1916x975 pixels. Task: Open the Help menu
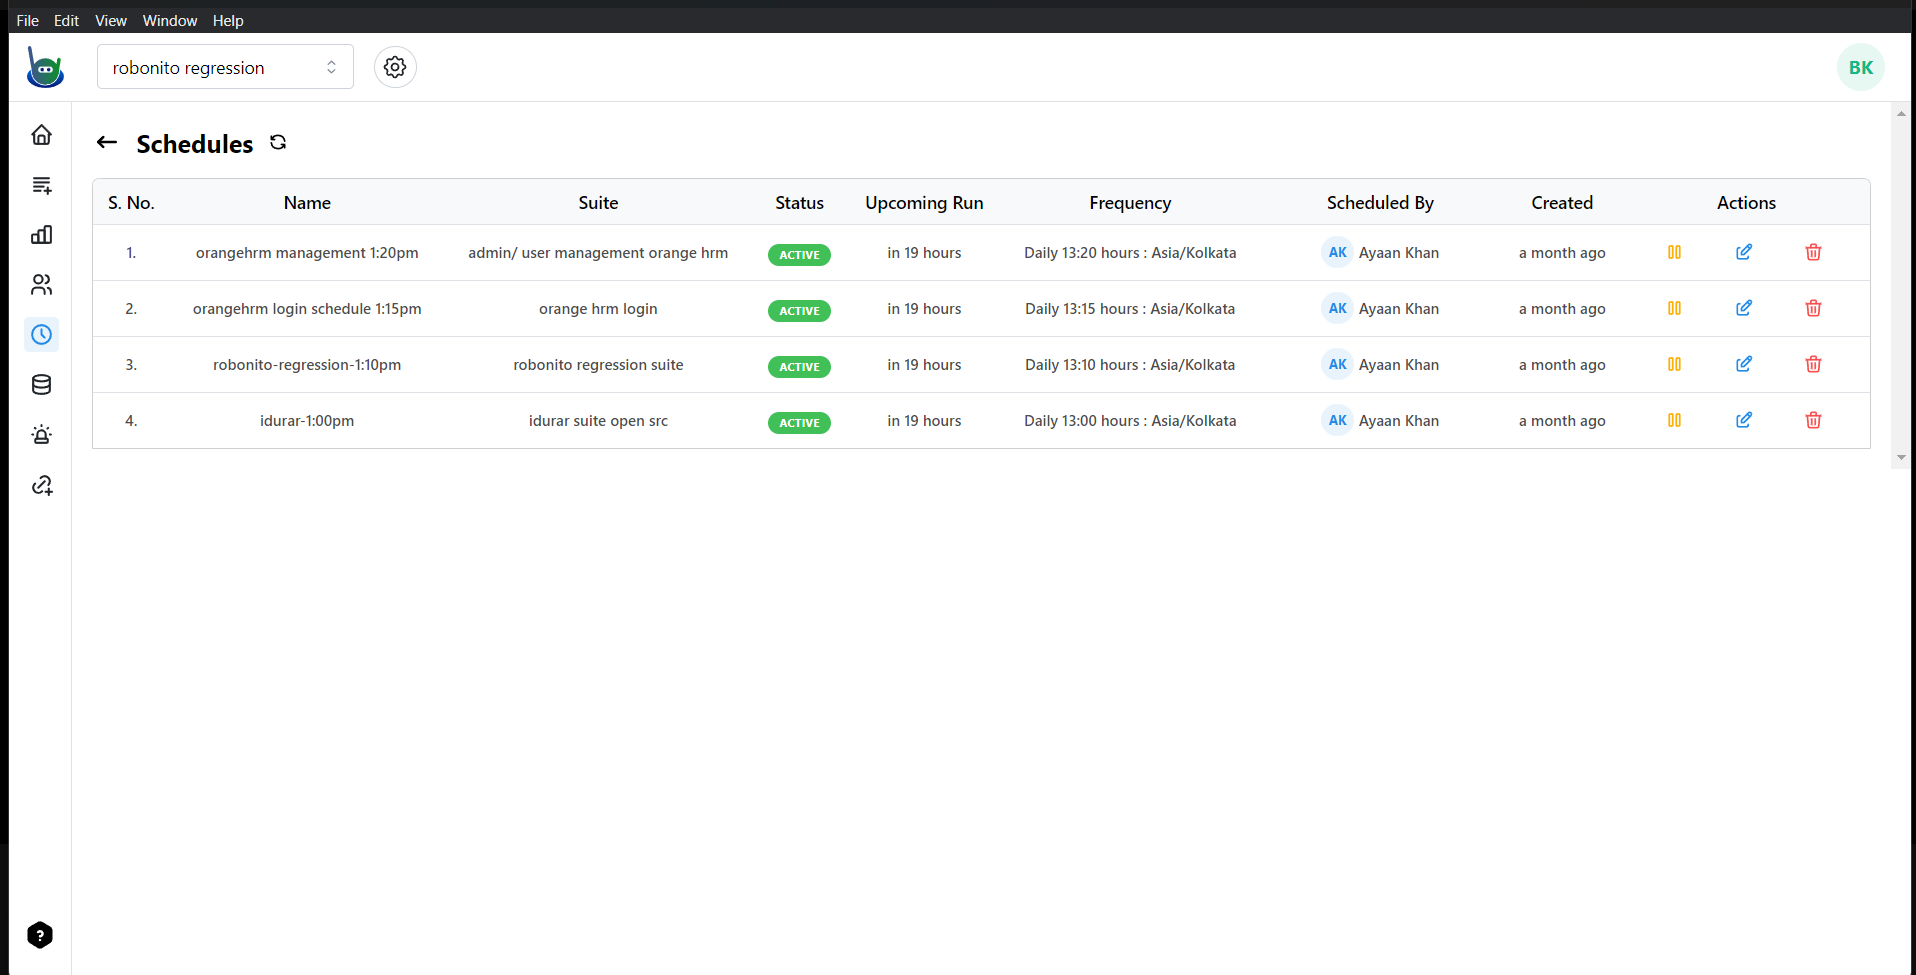click(228, 20)
